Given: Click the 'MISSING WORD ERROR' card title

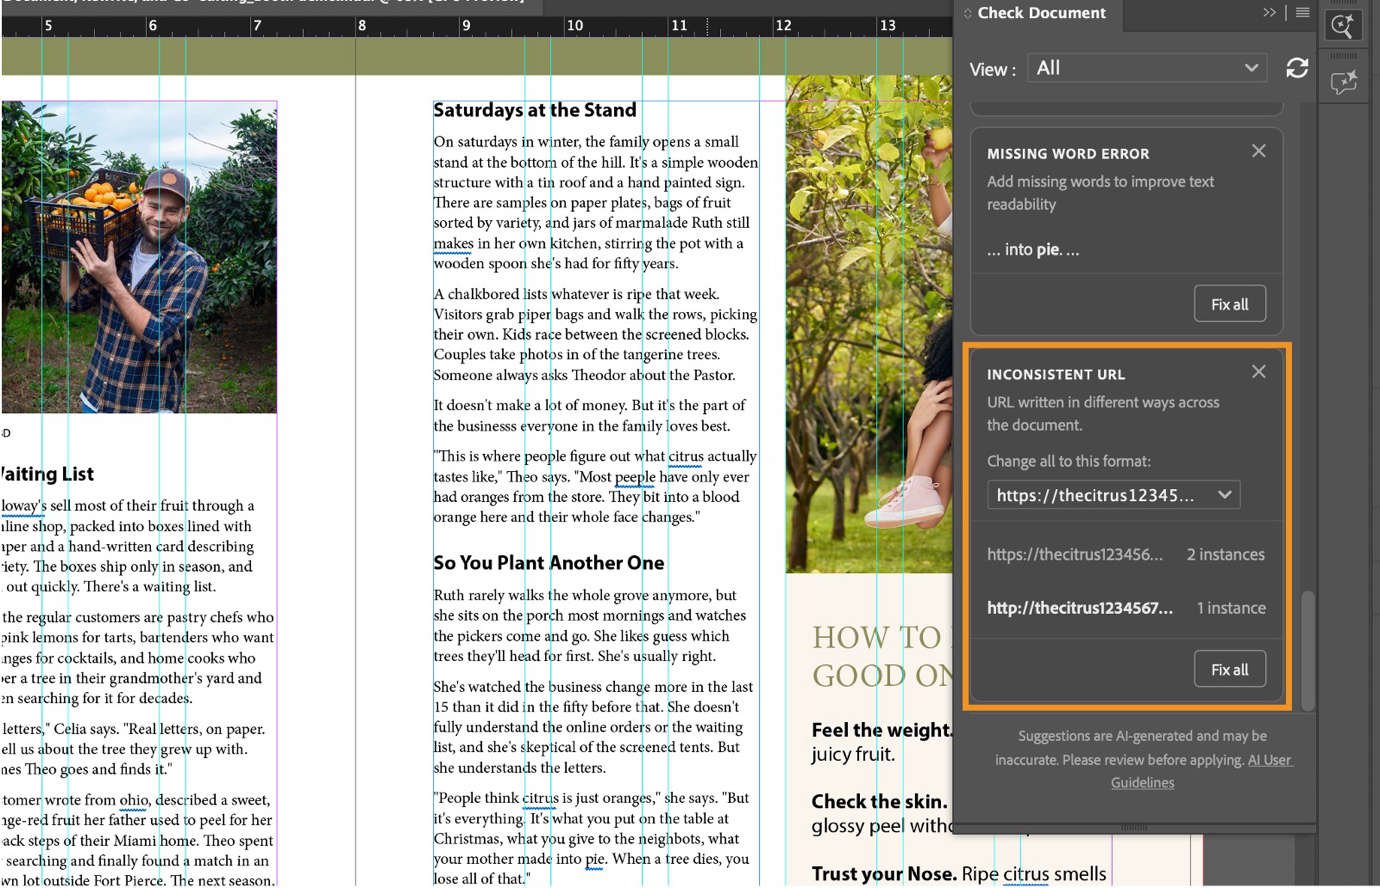Looking at the screenshot, I should (1068, 154).
